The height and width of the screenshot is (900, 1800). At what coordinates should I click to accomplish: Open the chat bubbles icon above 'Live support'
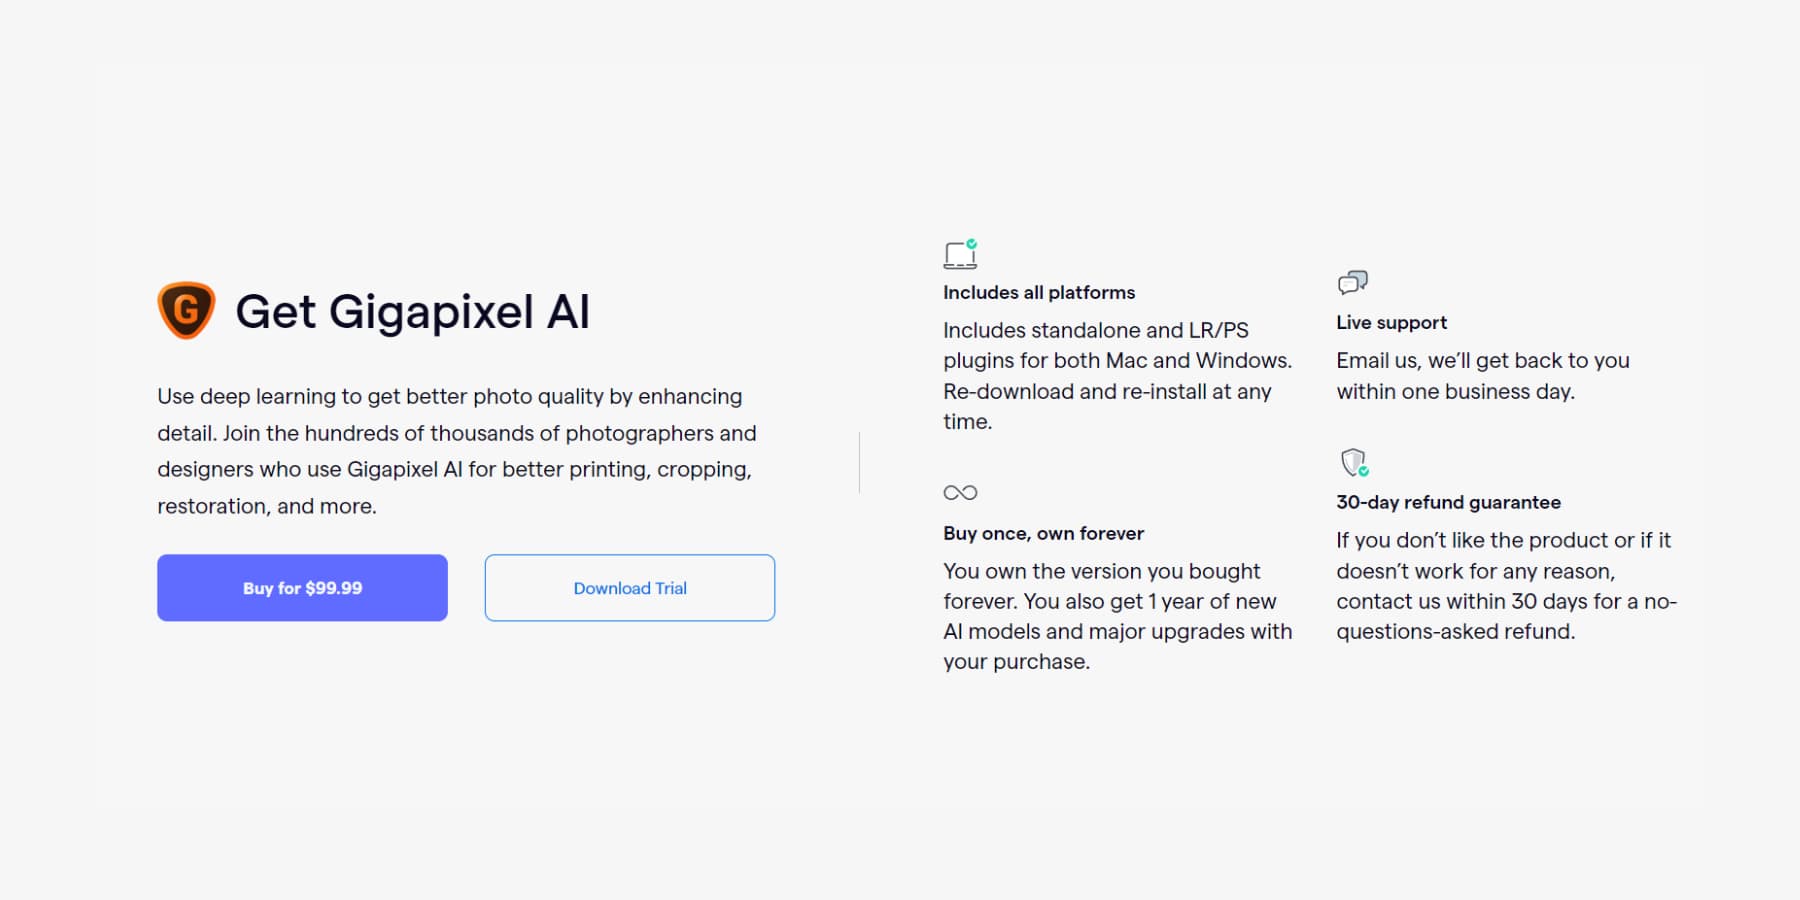click(x=1352, y=283)
